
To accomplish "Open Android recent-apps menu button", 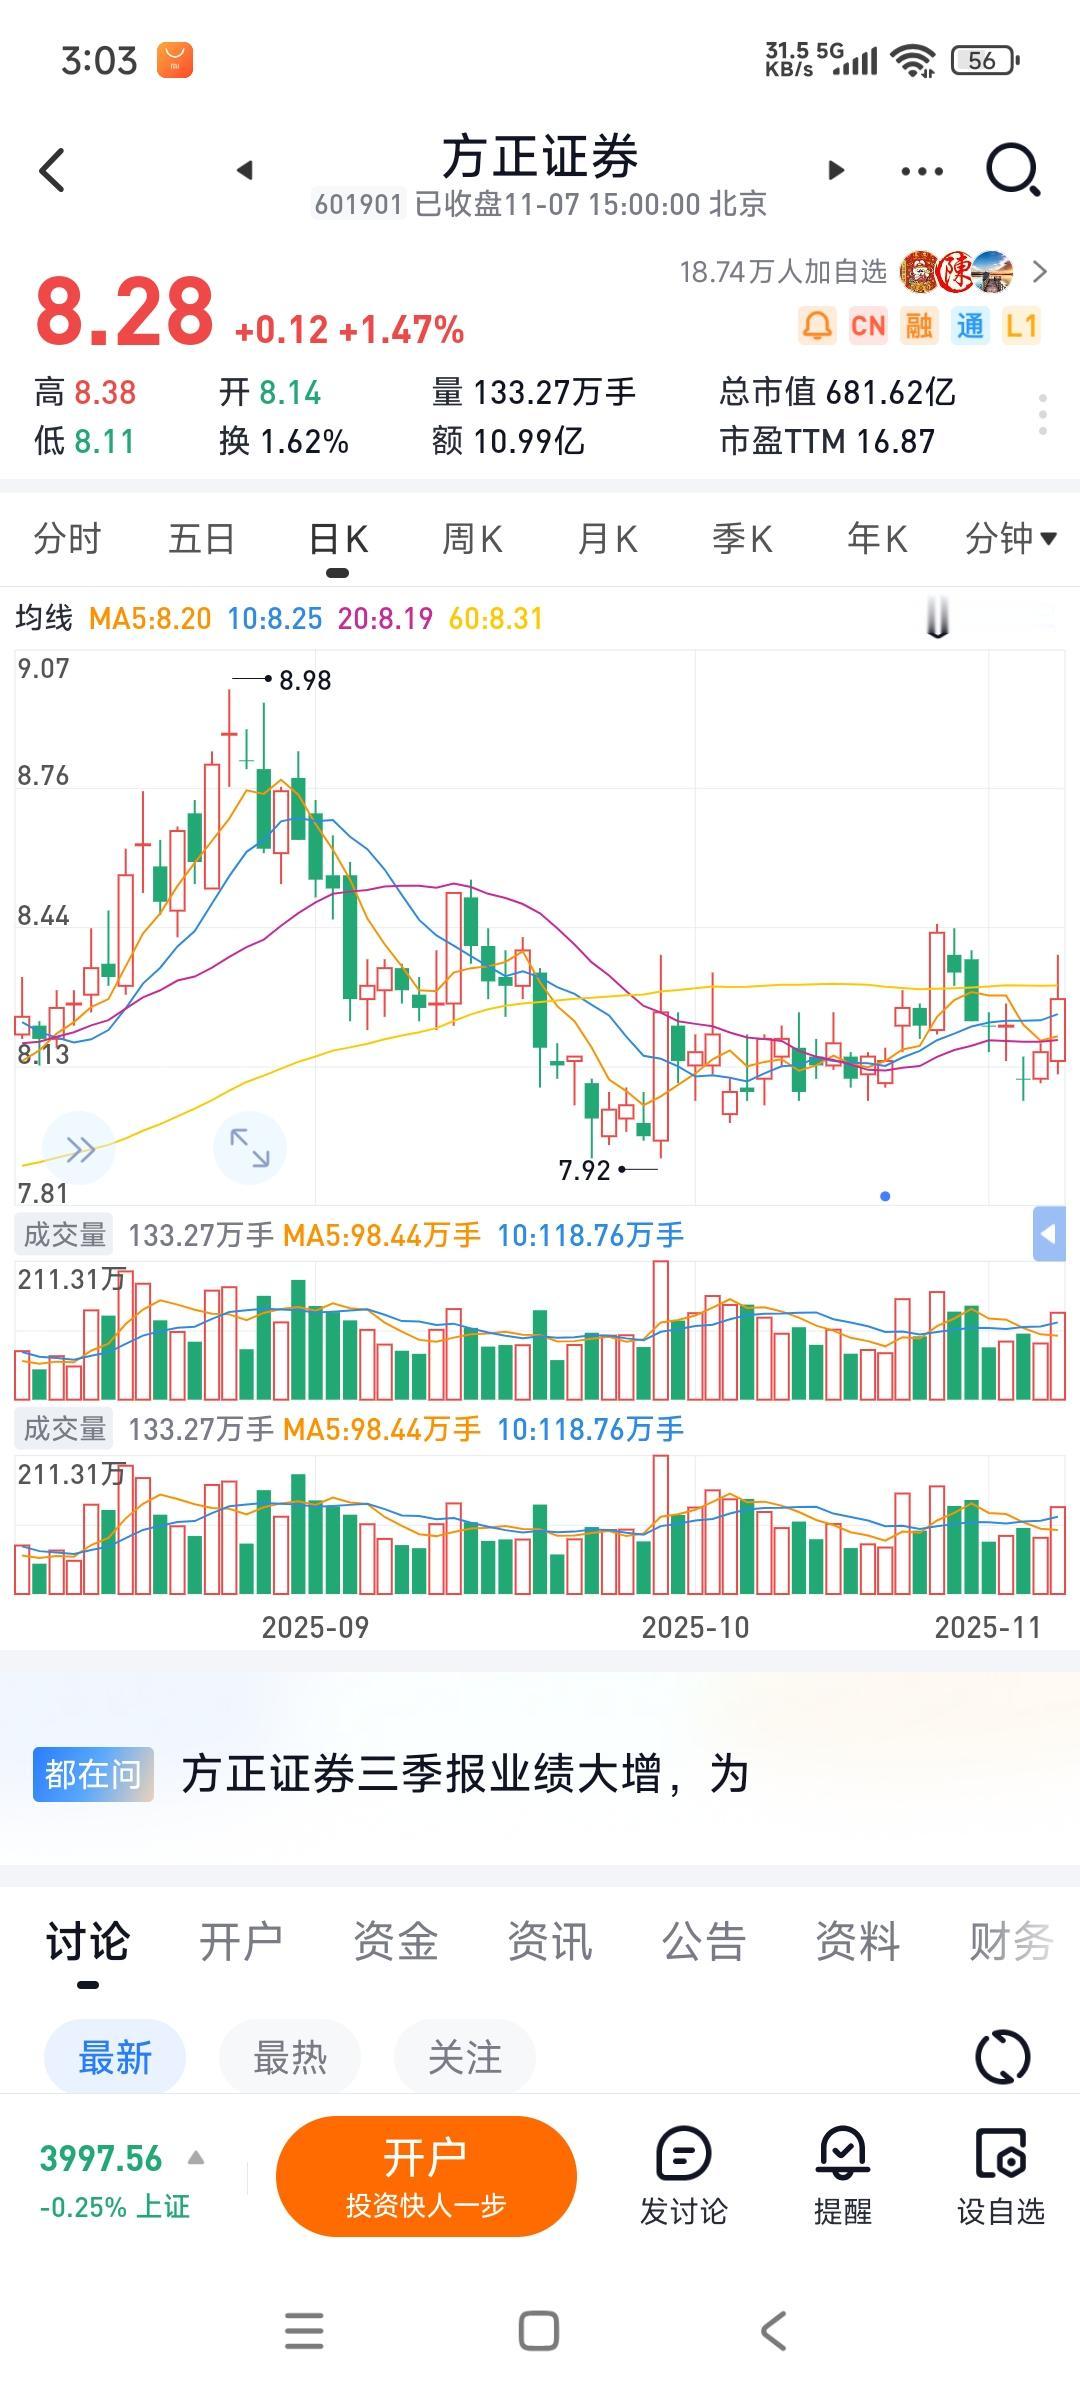I will point(304,2330).
